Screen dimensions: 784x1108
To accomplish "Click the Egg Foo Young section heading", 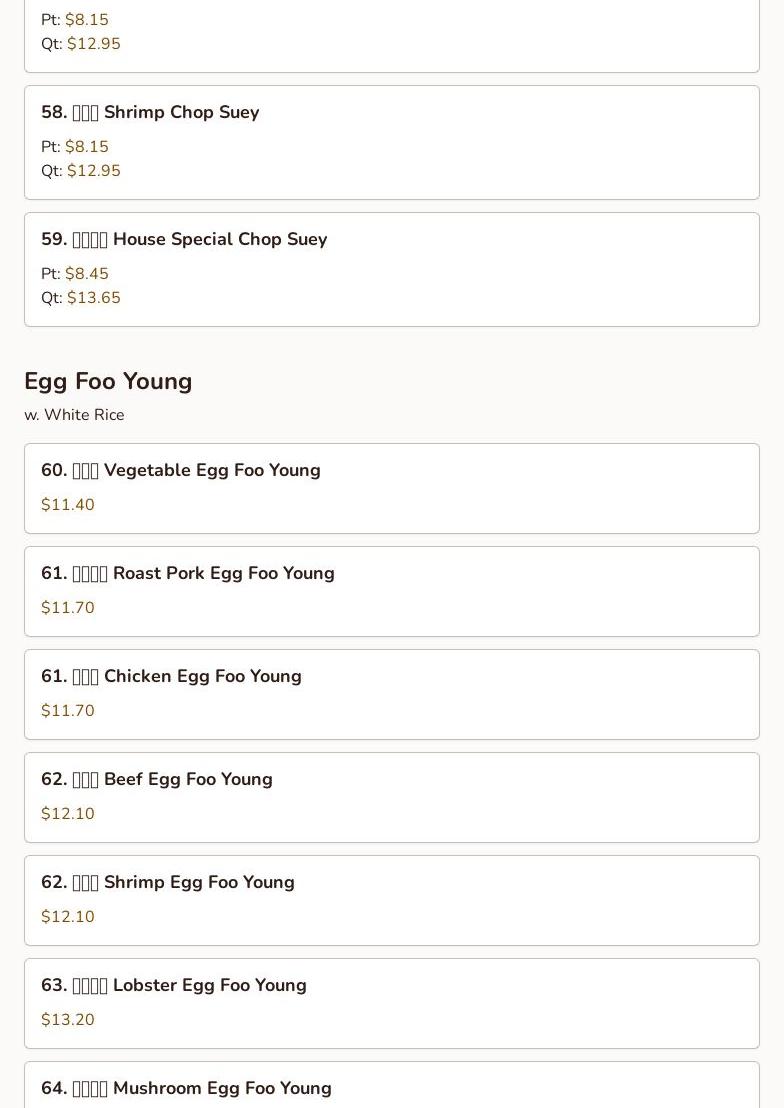I will [108, 381].
